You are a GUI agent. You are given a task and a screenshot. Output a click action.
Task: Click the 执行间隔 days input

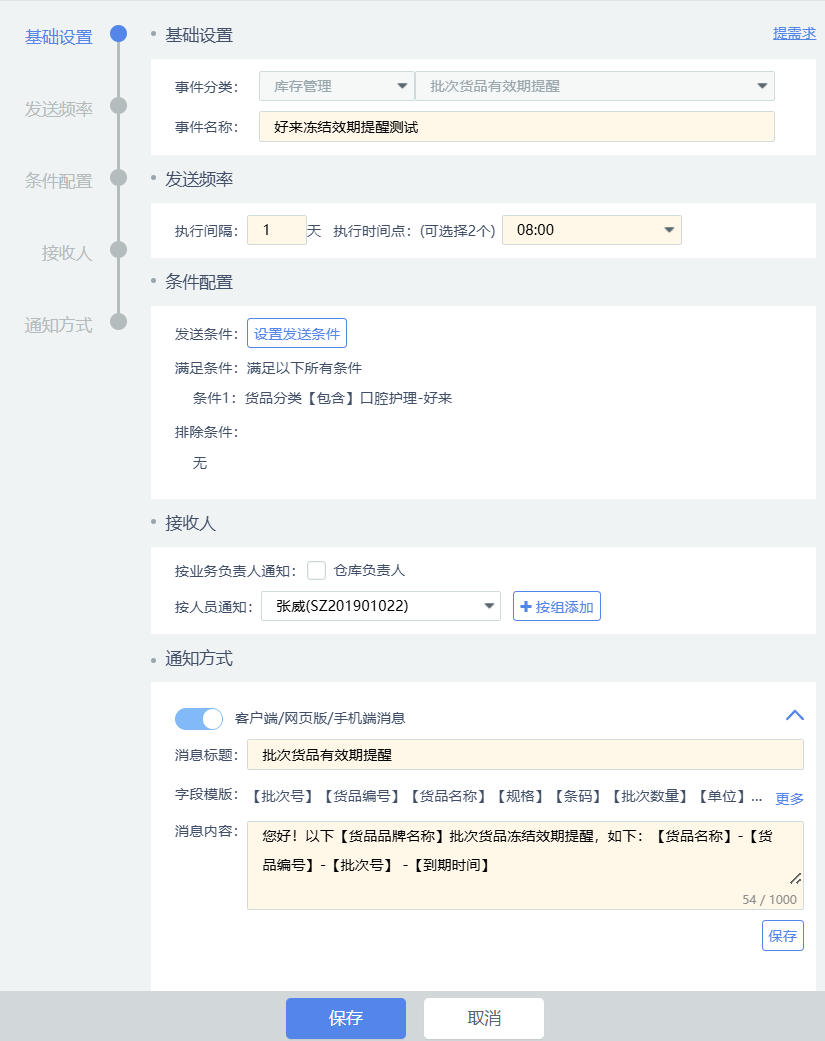point(277,230)
